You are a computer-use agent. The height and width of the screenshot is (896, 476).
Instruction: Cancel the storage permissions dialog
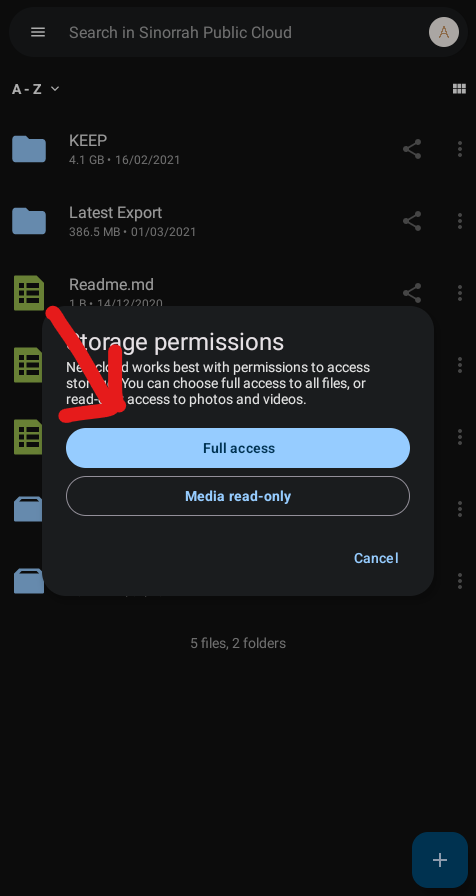(x=376, y=558)
